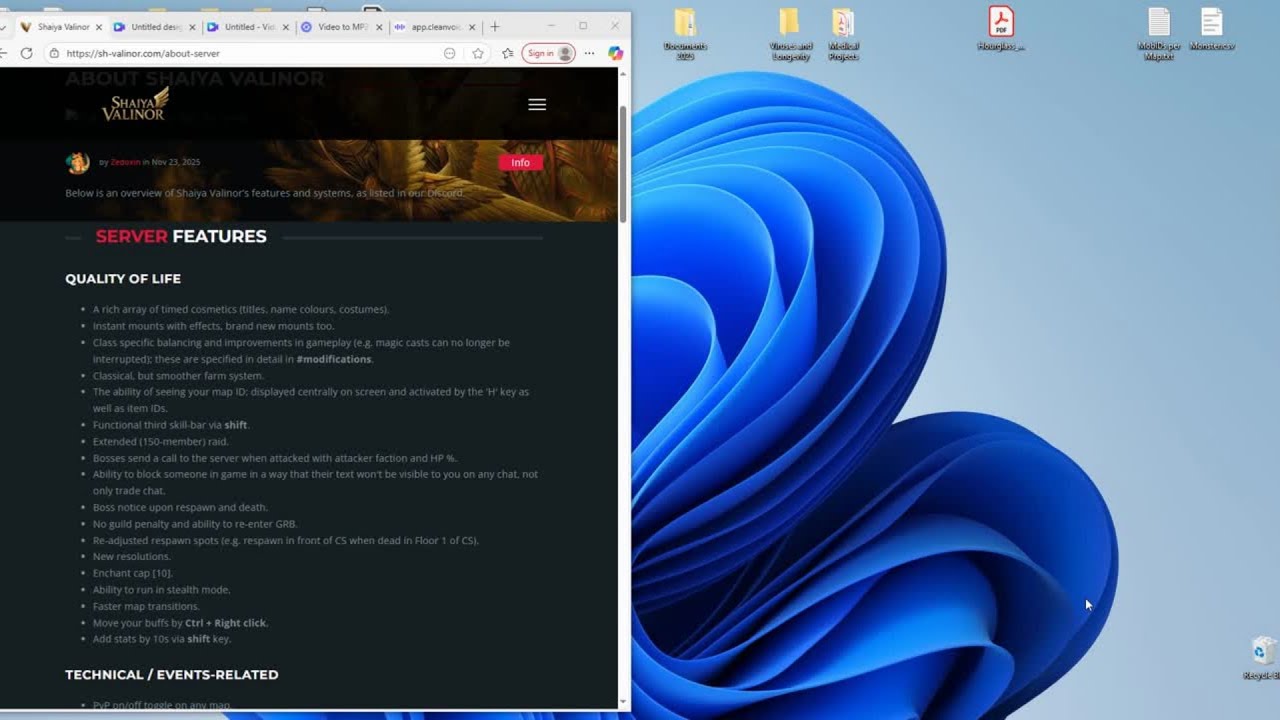This screenshot has height=720, width=1280.
Task: Select the Medical Projects desktop folder
Action: (x=843, y=35)
